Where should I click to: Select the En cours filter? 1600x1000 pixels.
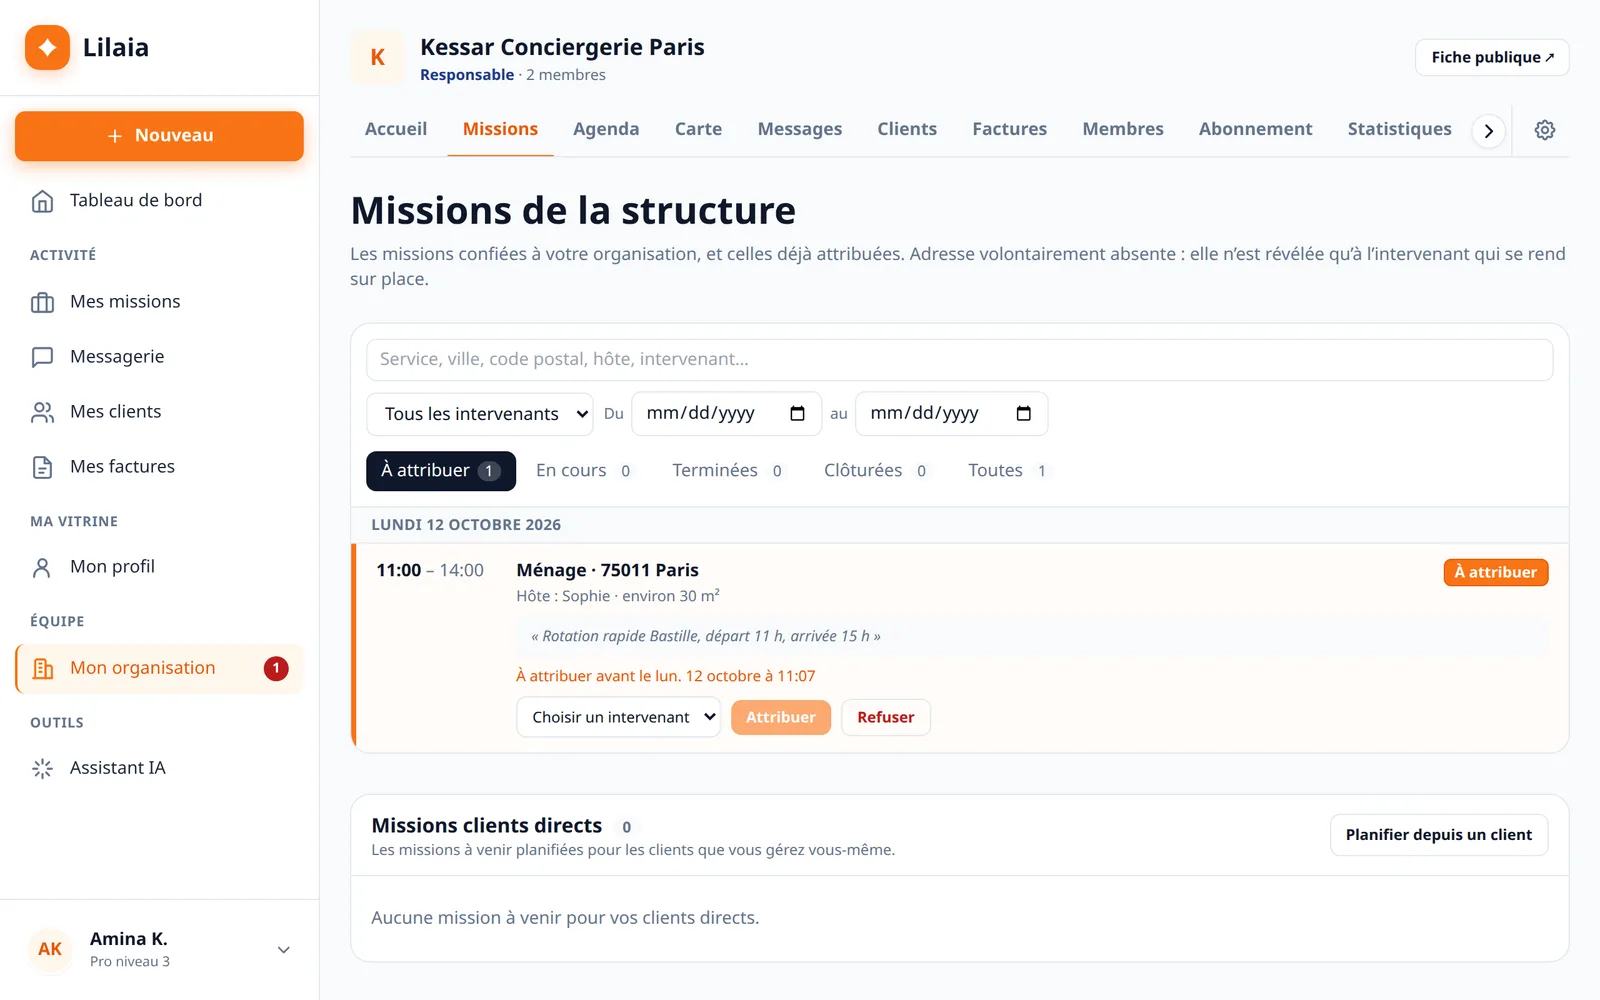[x=584, y=471]
